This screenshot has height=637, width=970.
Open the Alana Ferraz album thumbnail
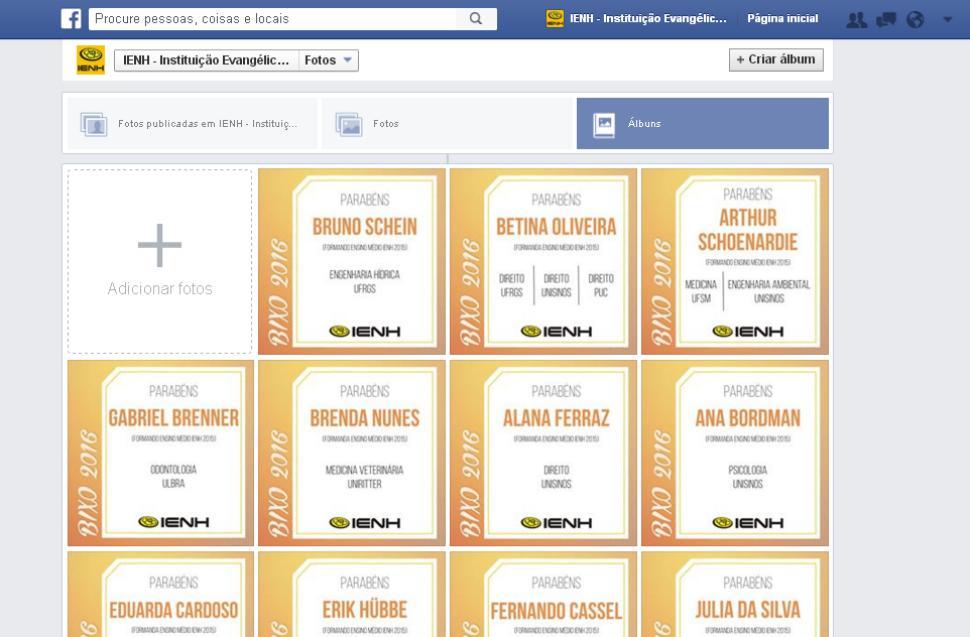point(543,453)
